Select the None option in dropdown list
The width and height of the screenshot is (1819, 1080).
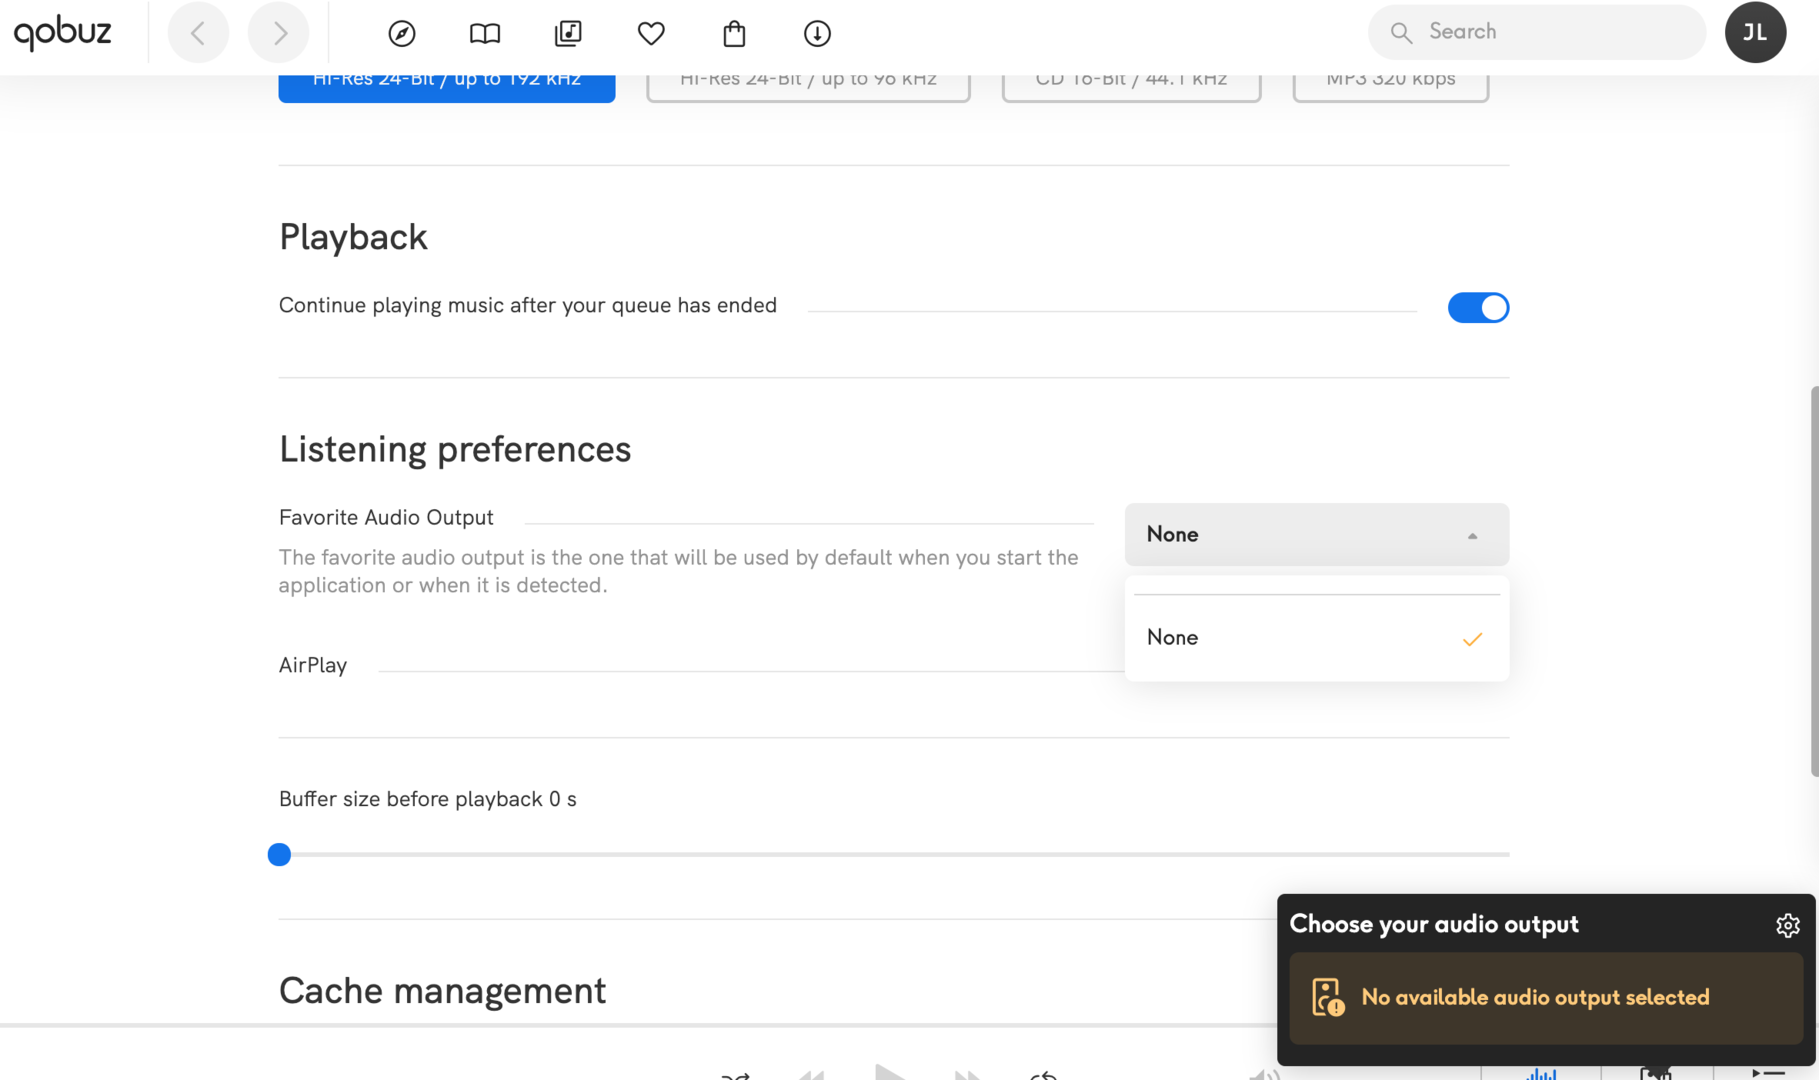point(1316,638)
